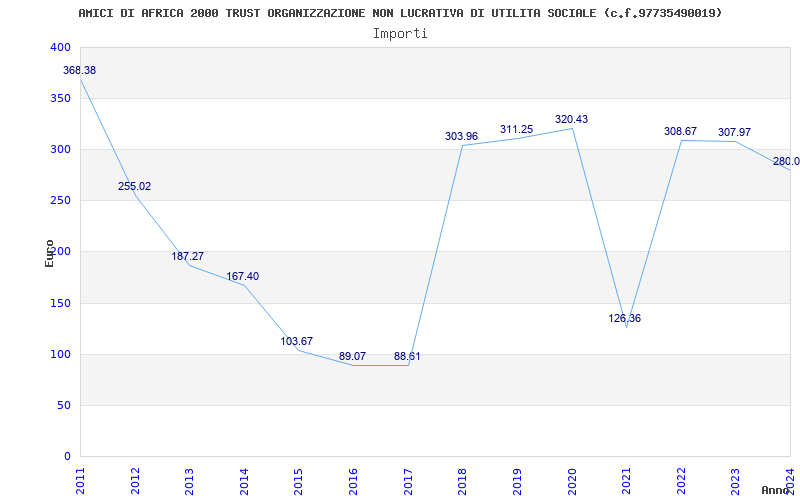
Task: Click the 2017 x-axis year label
Action: click(408, 481)
